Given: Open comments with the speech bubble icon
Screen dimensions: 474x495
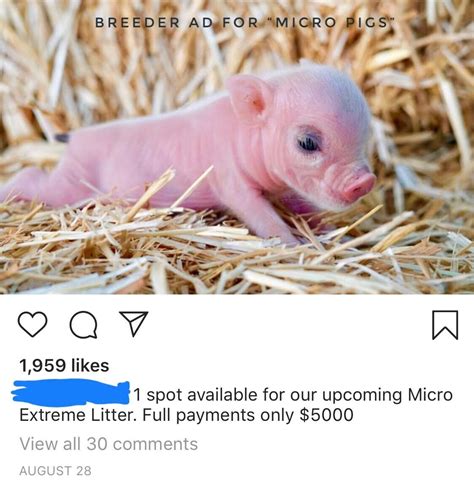Looking at the screenshot, I should pos(84,325).
